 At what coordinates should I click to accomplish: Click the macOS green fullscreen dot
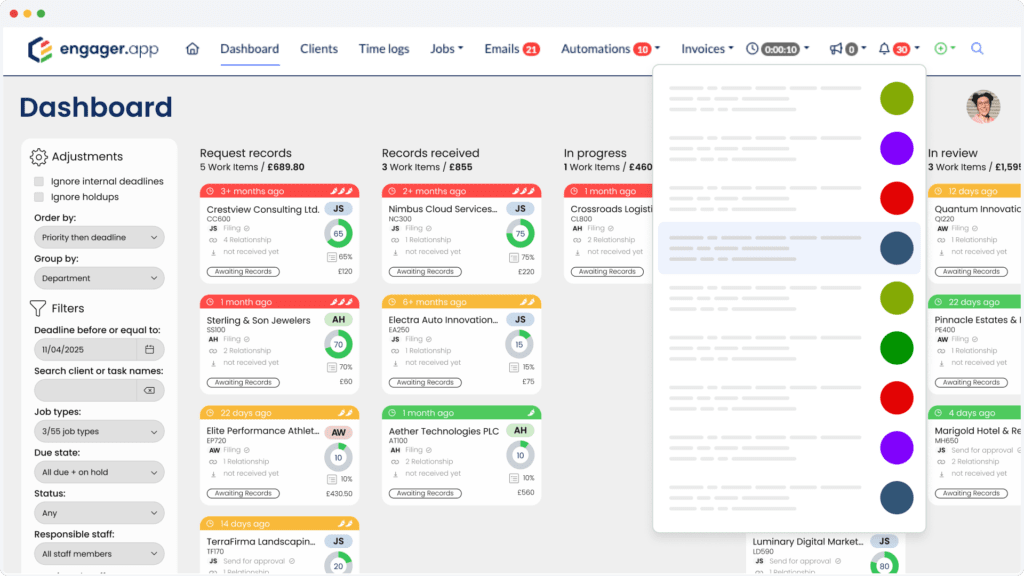(x=41, y=13)
